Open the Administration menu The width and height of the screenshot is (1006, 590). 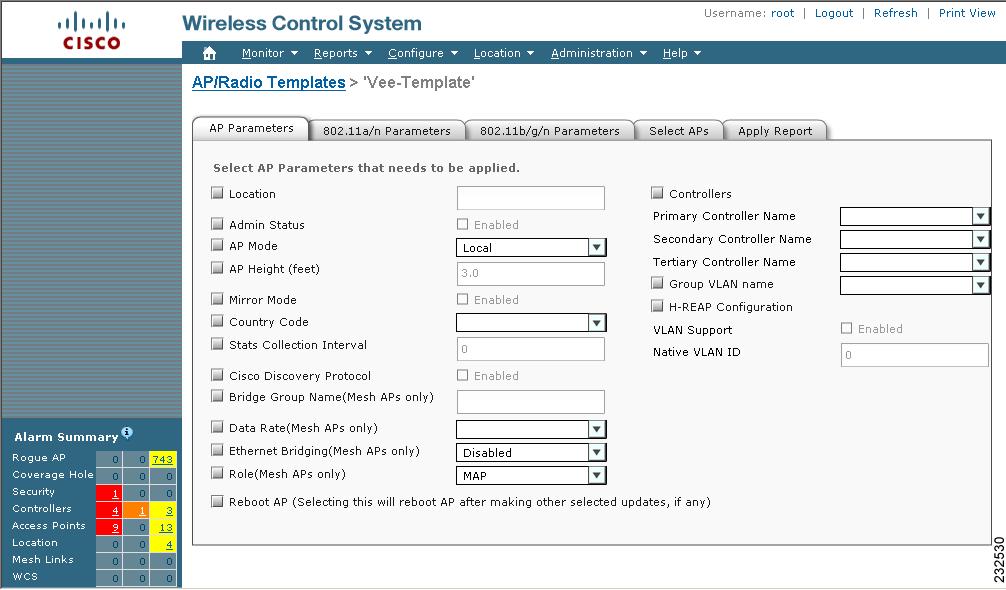599,53
